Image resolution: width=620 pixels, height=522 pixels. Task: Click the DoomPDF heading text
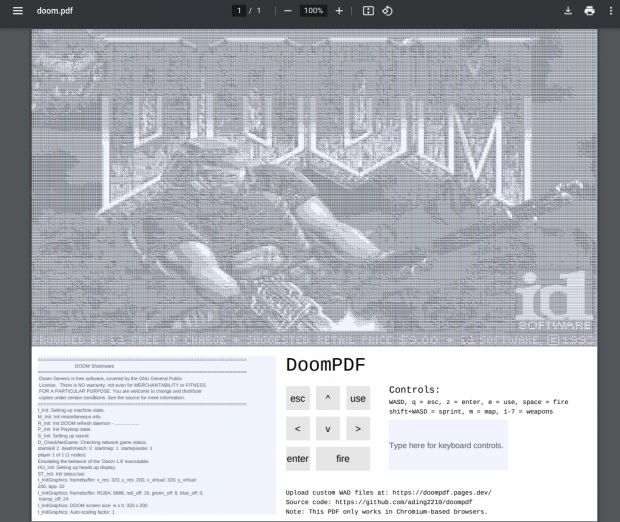325,365
